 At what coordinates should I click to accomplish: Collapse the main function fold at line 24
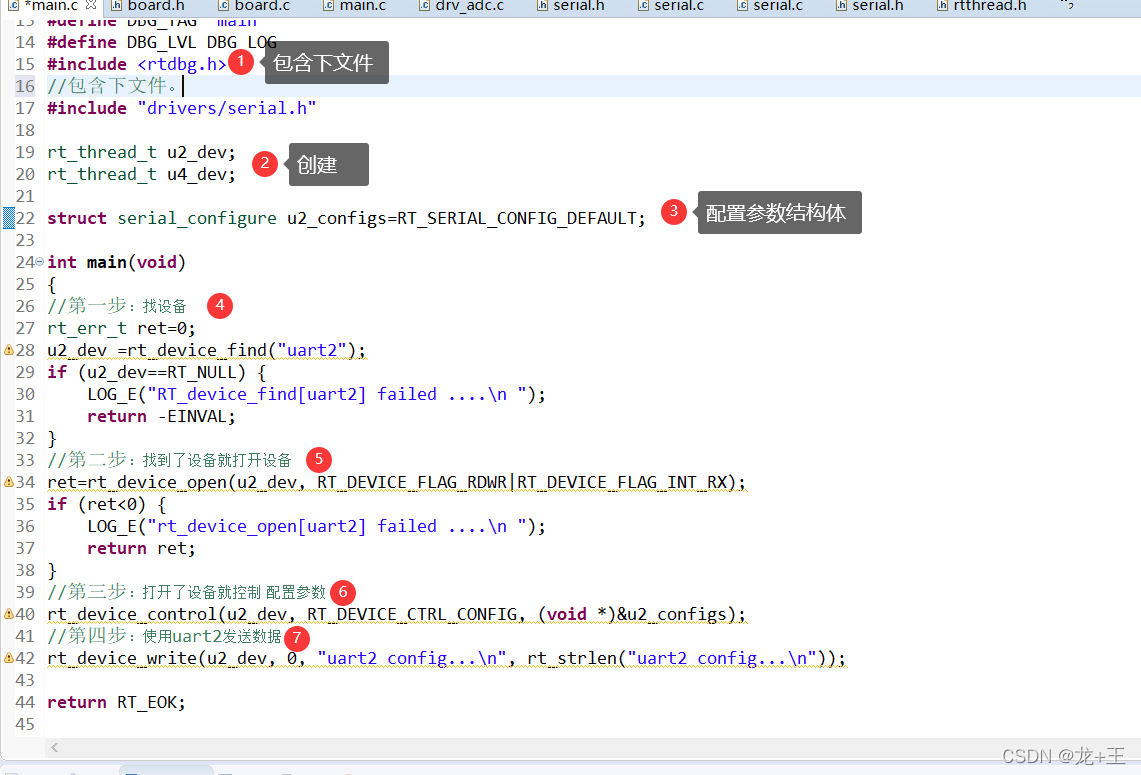point(39,261)
